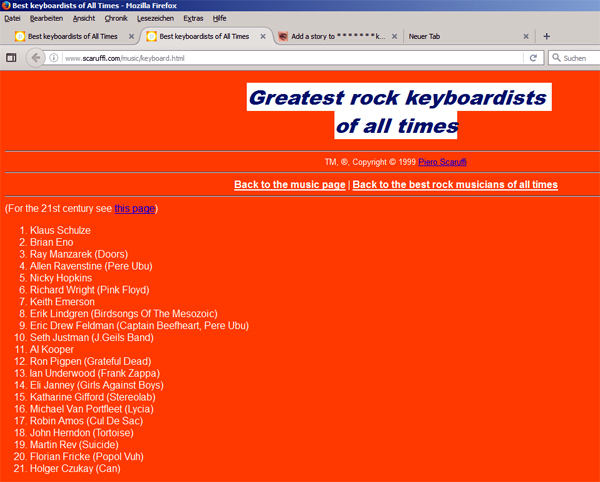600x482 pixels.
Task: Click the URL address bar
Action: point(291,58)
